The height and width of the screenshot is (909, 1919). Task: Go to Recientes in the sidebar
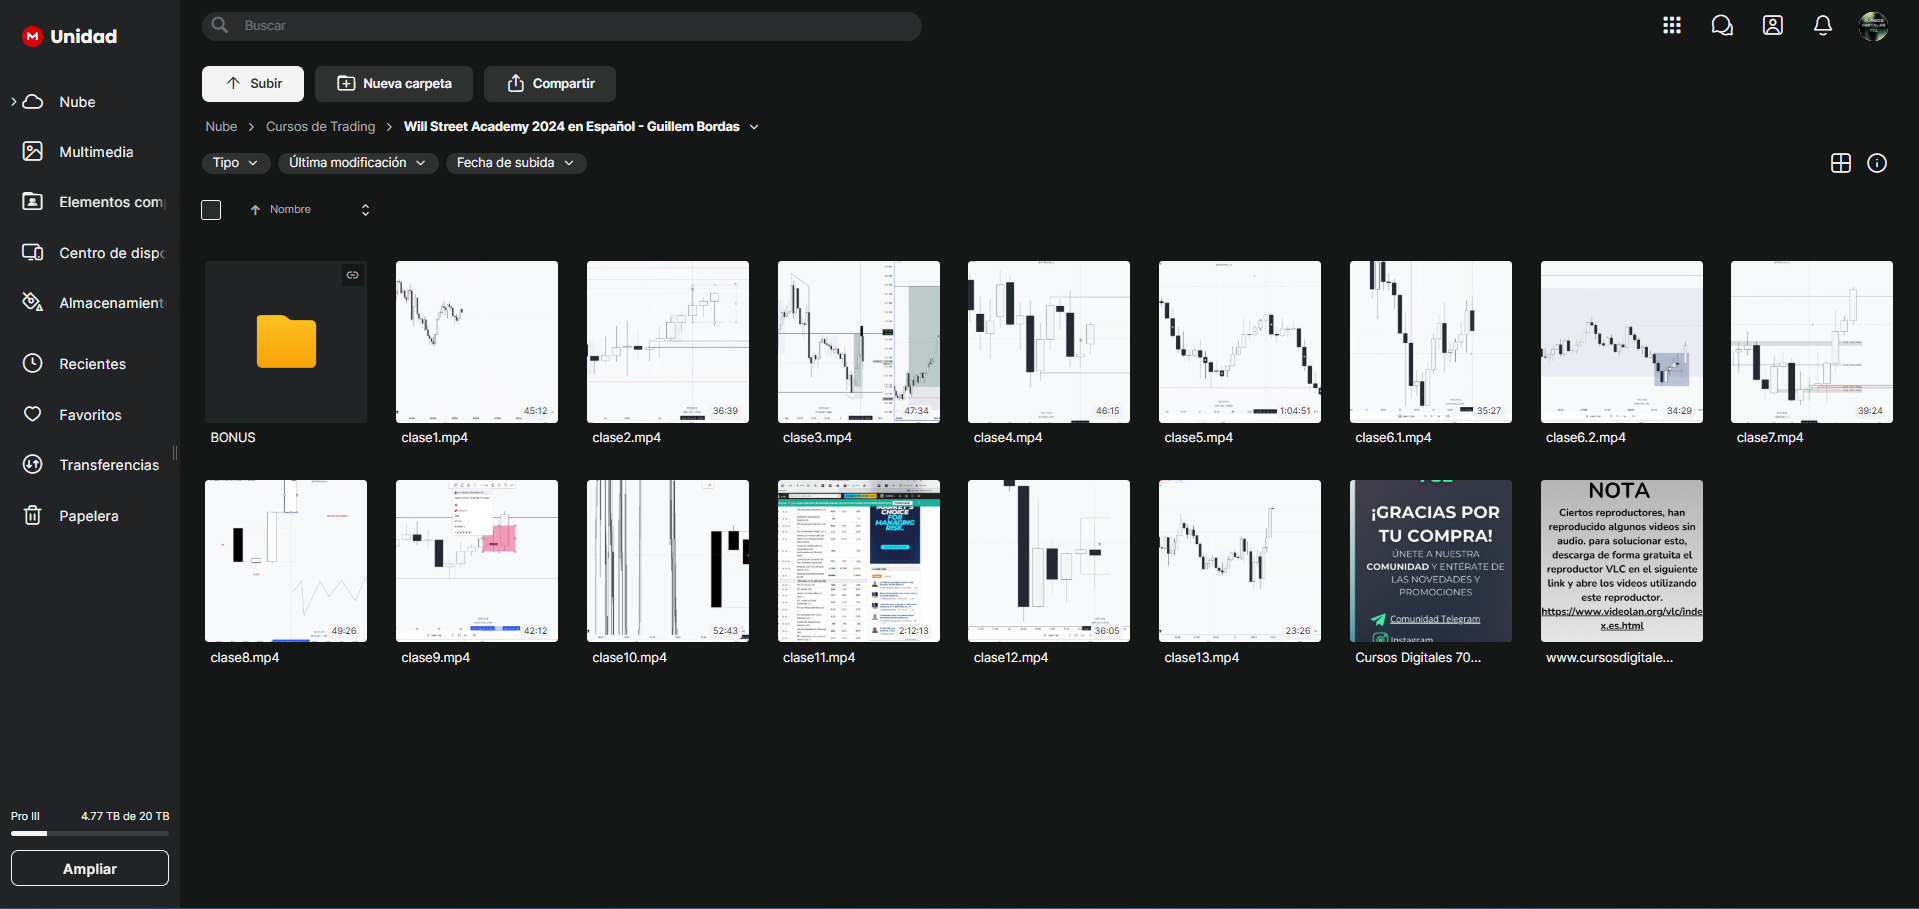[x=92, y=364]
